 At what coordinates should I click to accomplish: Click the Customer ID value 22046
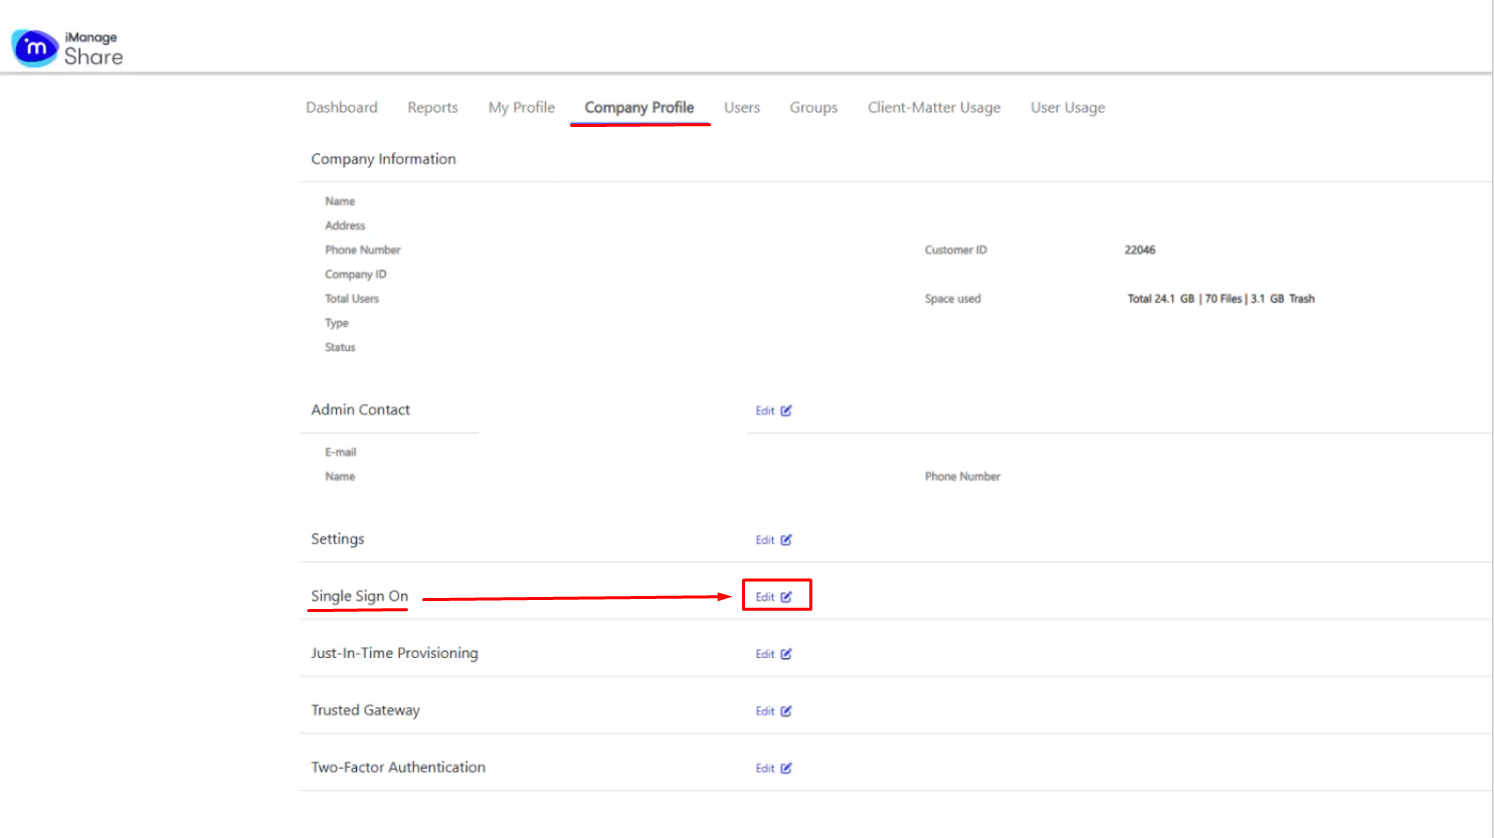(x=1139, y=250)
